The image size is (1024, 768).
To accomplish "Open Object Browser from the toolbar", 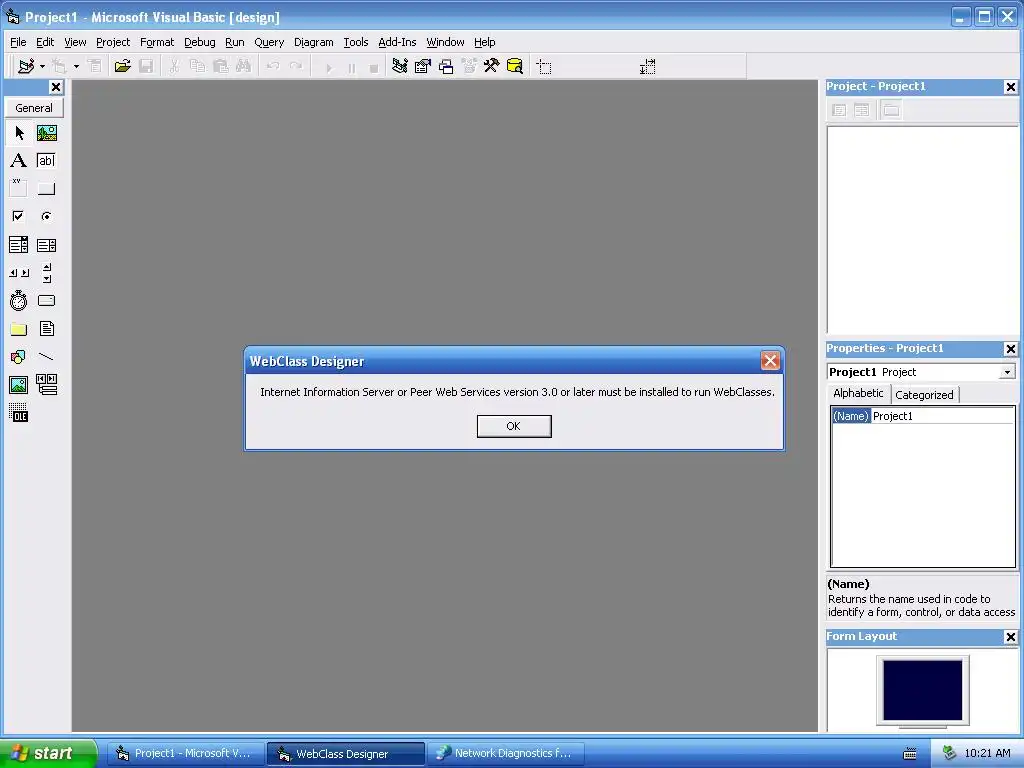I will [x=469, y=66].
